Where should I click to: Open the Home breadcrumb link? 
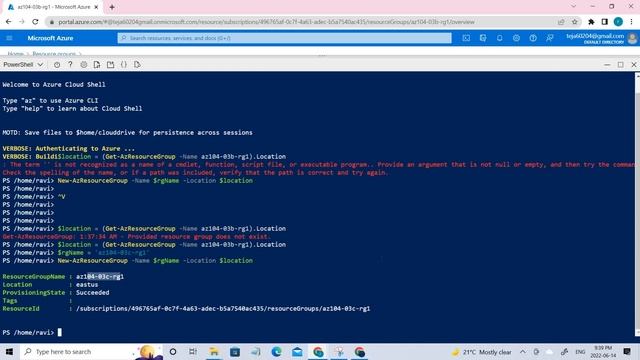click(16, 53)
